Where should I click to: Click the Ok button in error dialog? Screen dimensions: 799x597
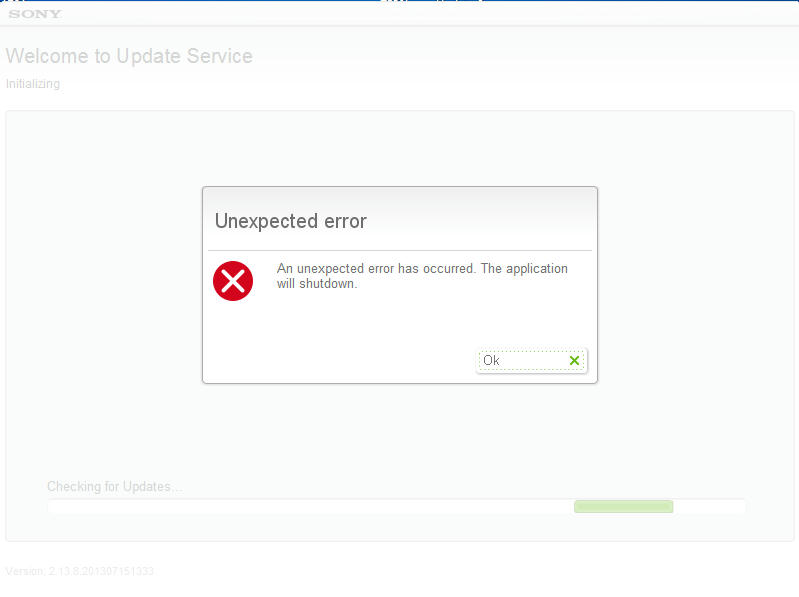531,361
